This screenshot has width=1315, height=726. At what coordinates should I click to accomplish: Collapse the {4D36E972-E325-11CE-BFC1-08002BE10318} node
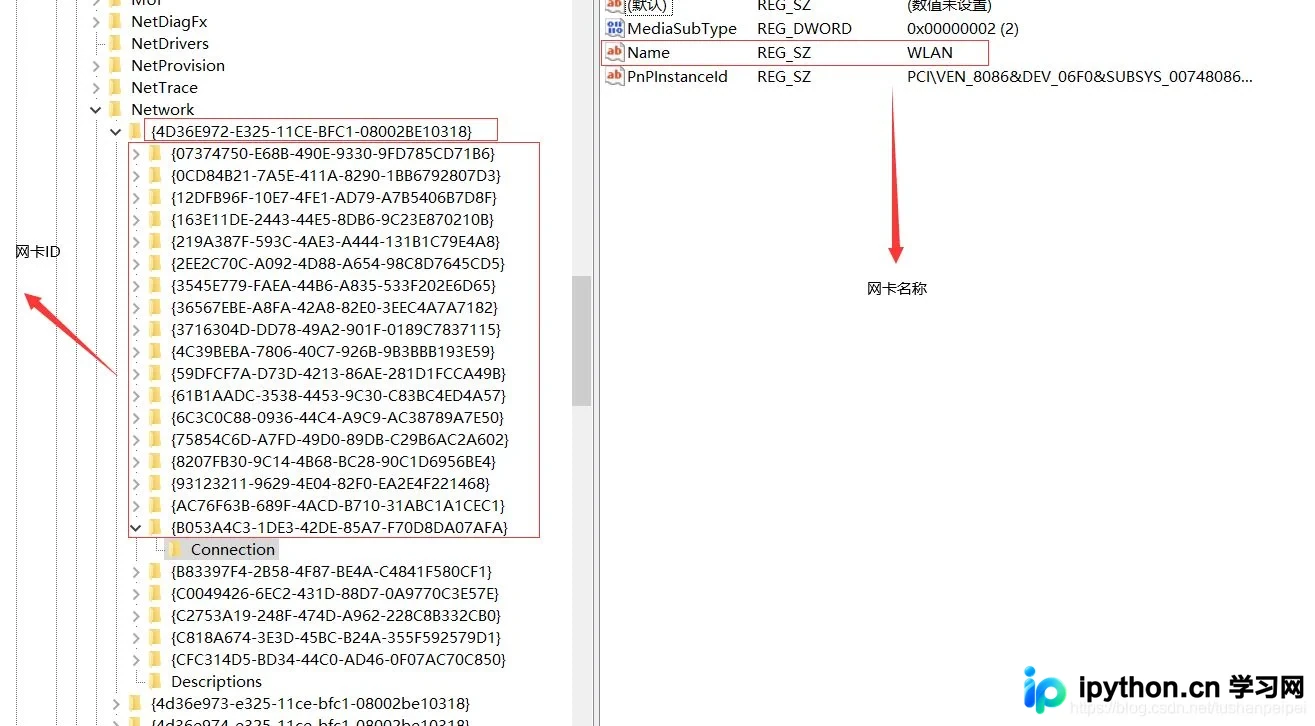(116, 132)
